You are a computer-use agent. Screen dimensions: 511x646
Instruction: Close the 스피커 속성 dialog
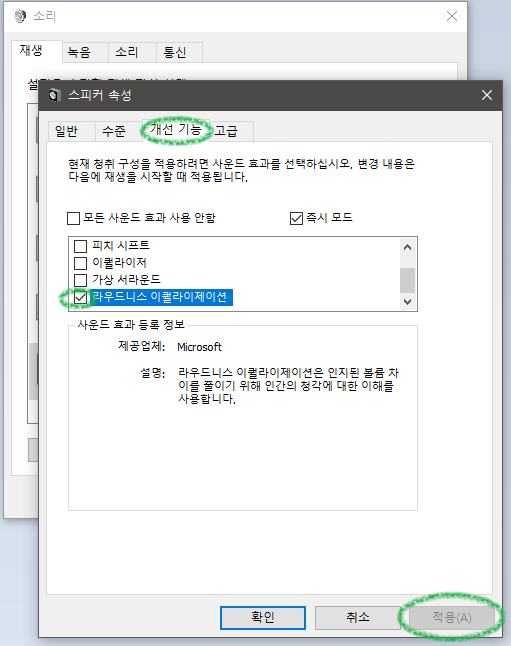click(x=487, y=95)
